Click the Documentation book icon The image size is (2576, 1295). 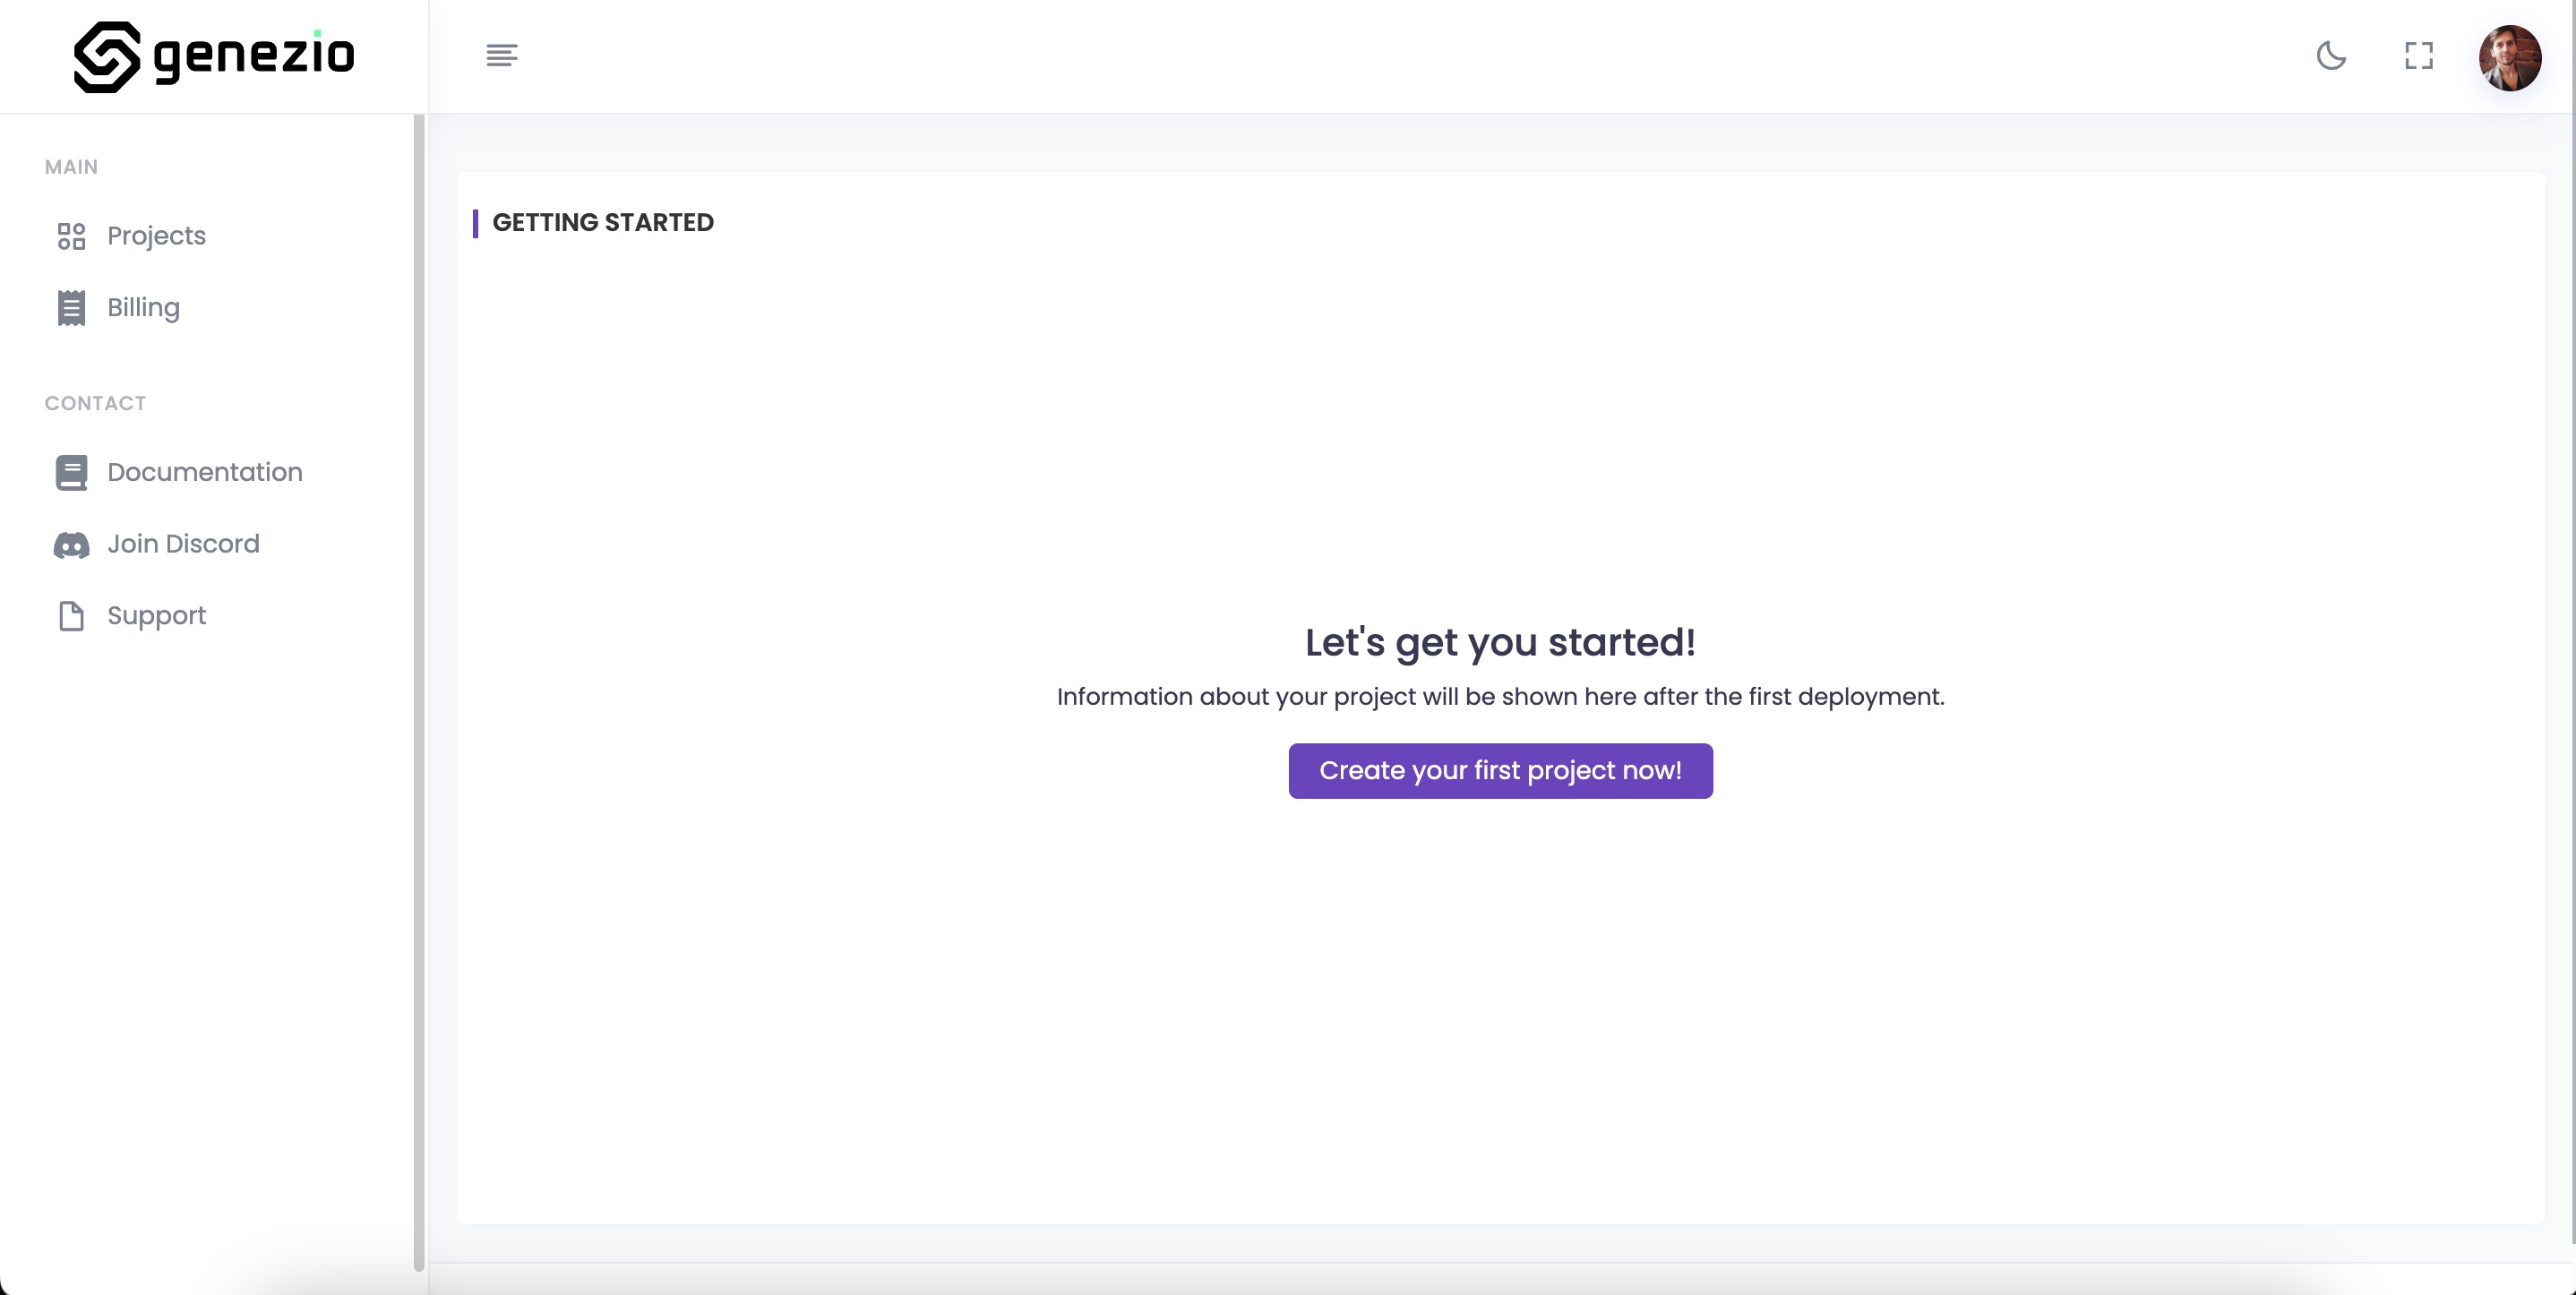71,472
